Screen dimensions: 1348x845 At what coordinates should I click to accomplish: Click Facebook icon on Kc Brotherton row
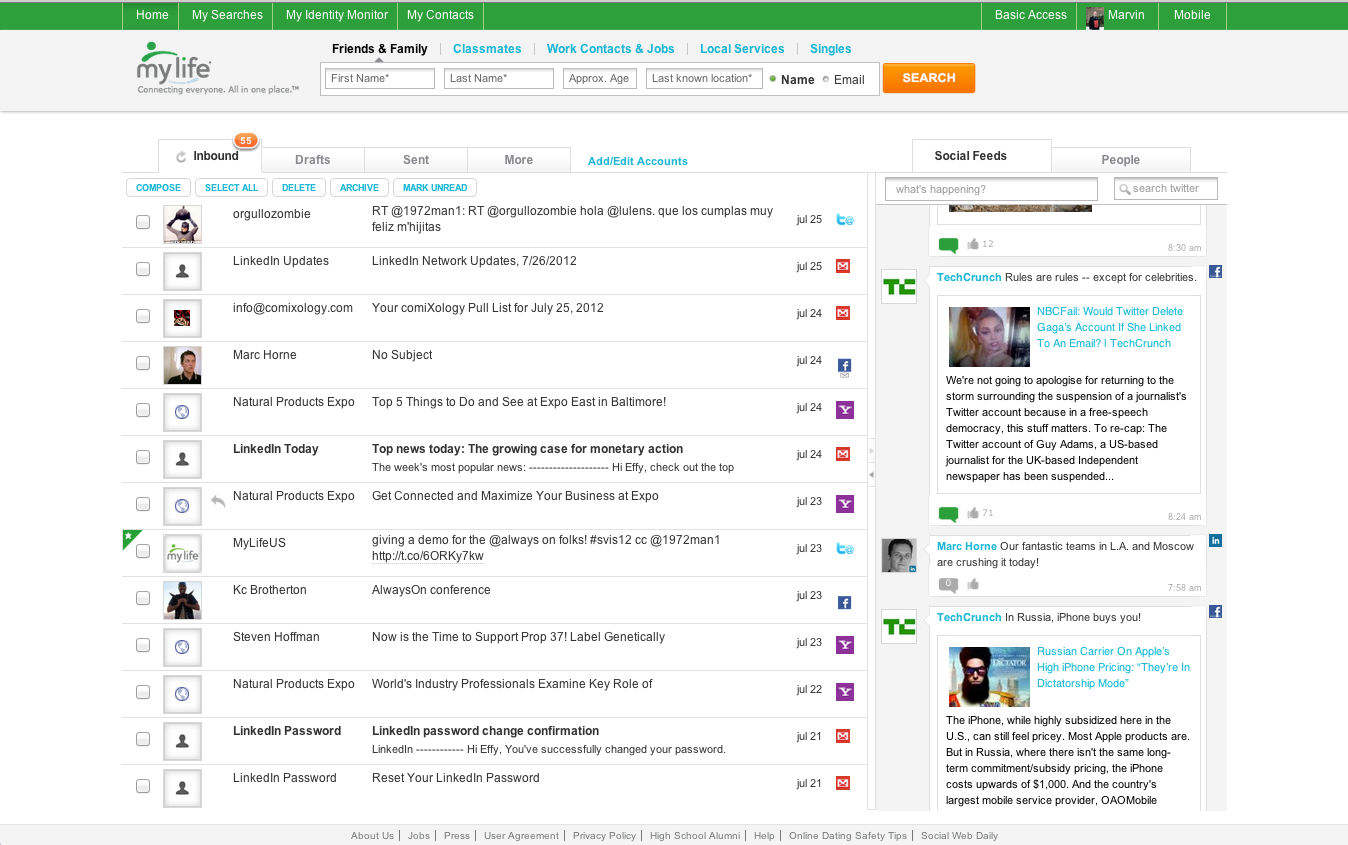pos(844,603)
